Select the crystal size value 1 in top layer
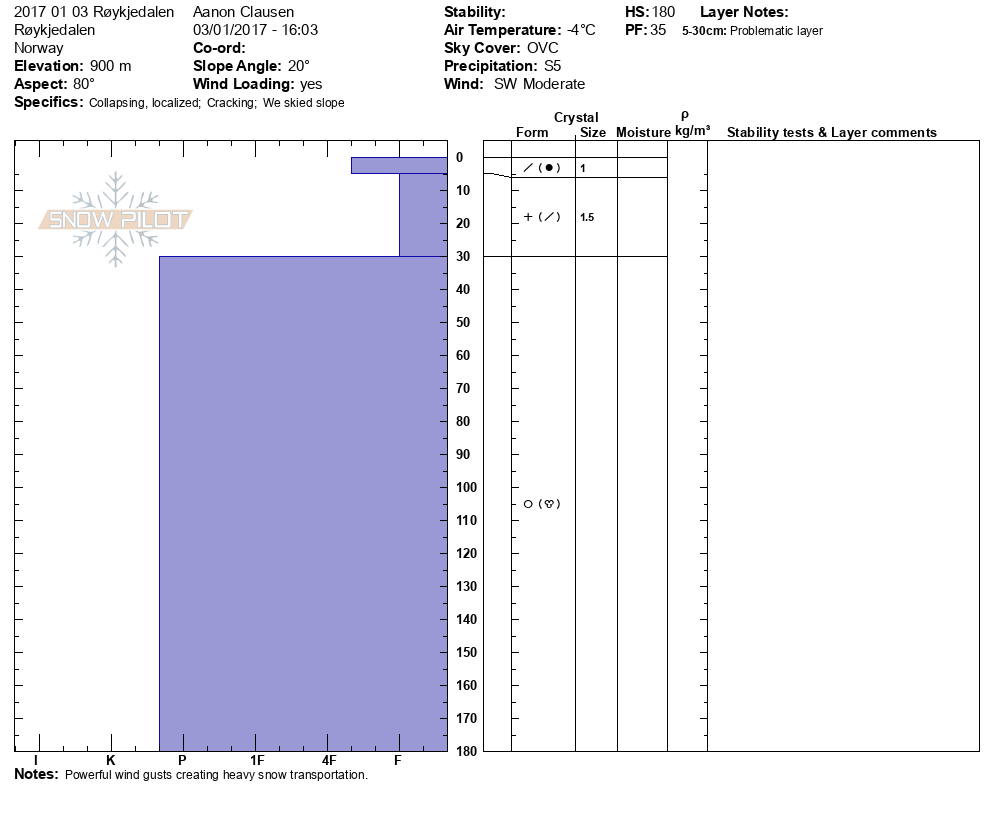994x840 pixels. pos(583,168)
